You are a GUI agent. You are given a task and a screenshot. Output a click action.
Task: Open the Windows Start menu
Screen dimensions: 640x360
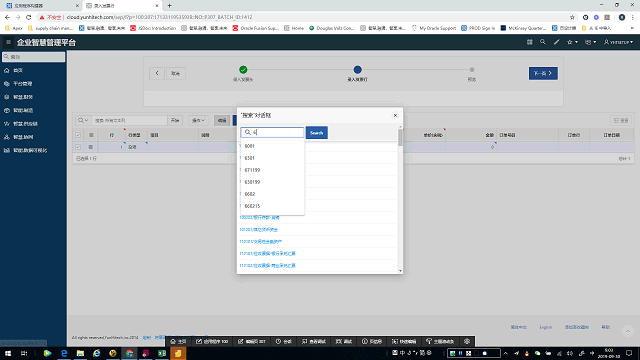tap(8, 353)
